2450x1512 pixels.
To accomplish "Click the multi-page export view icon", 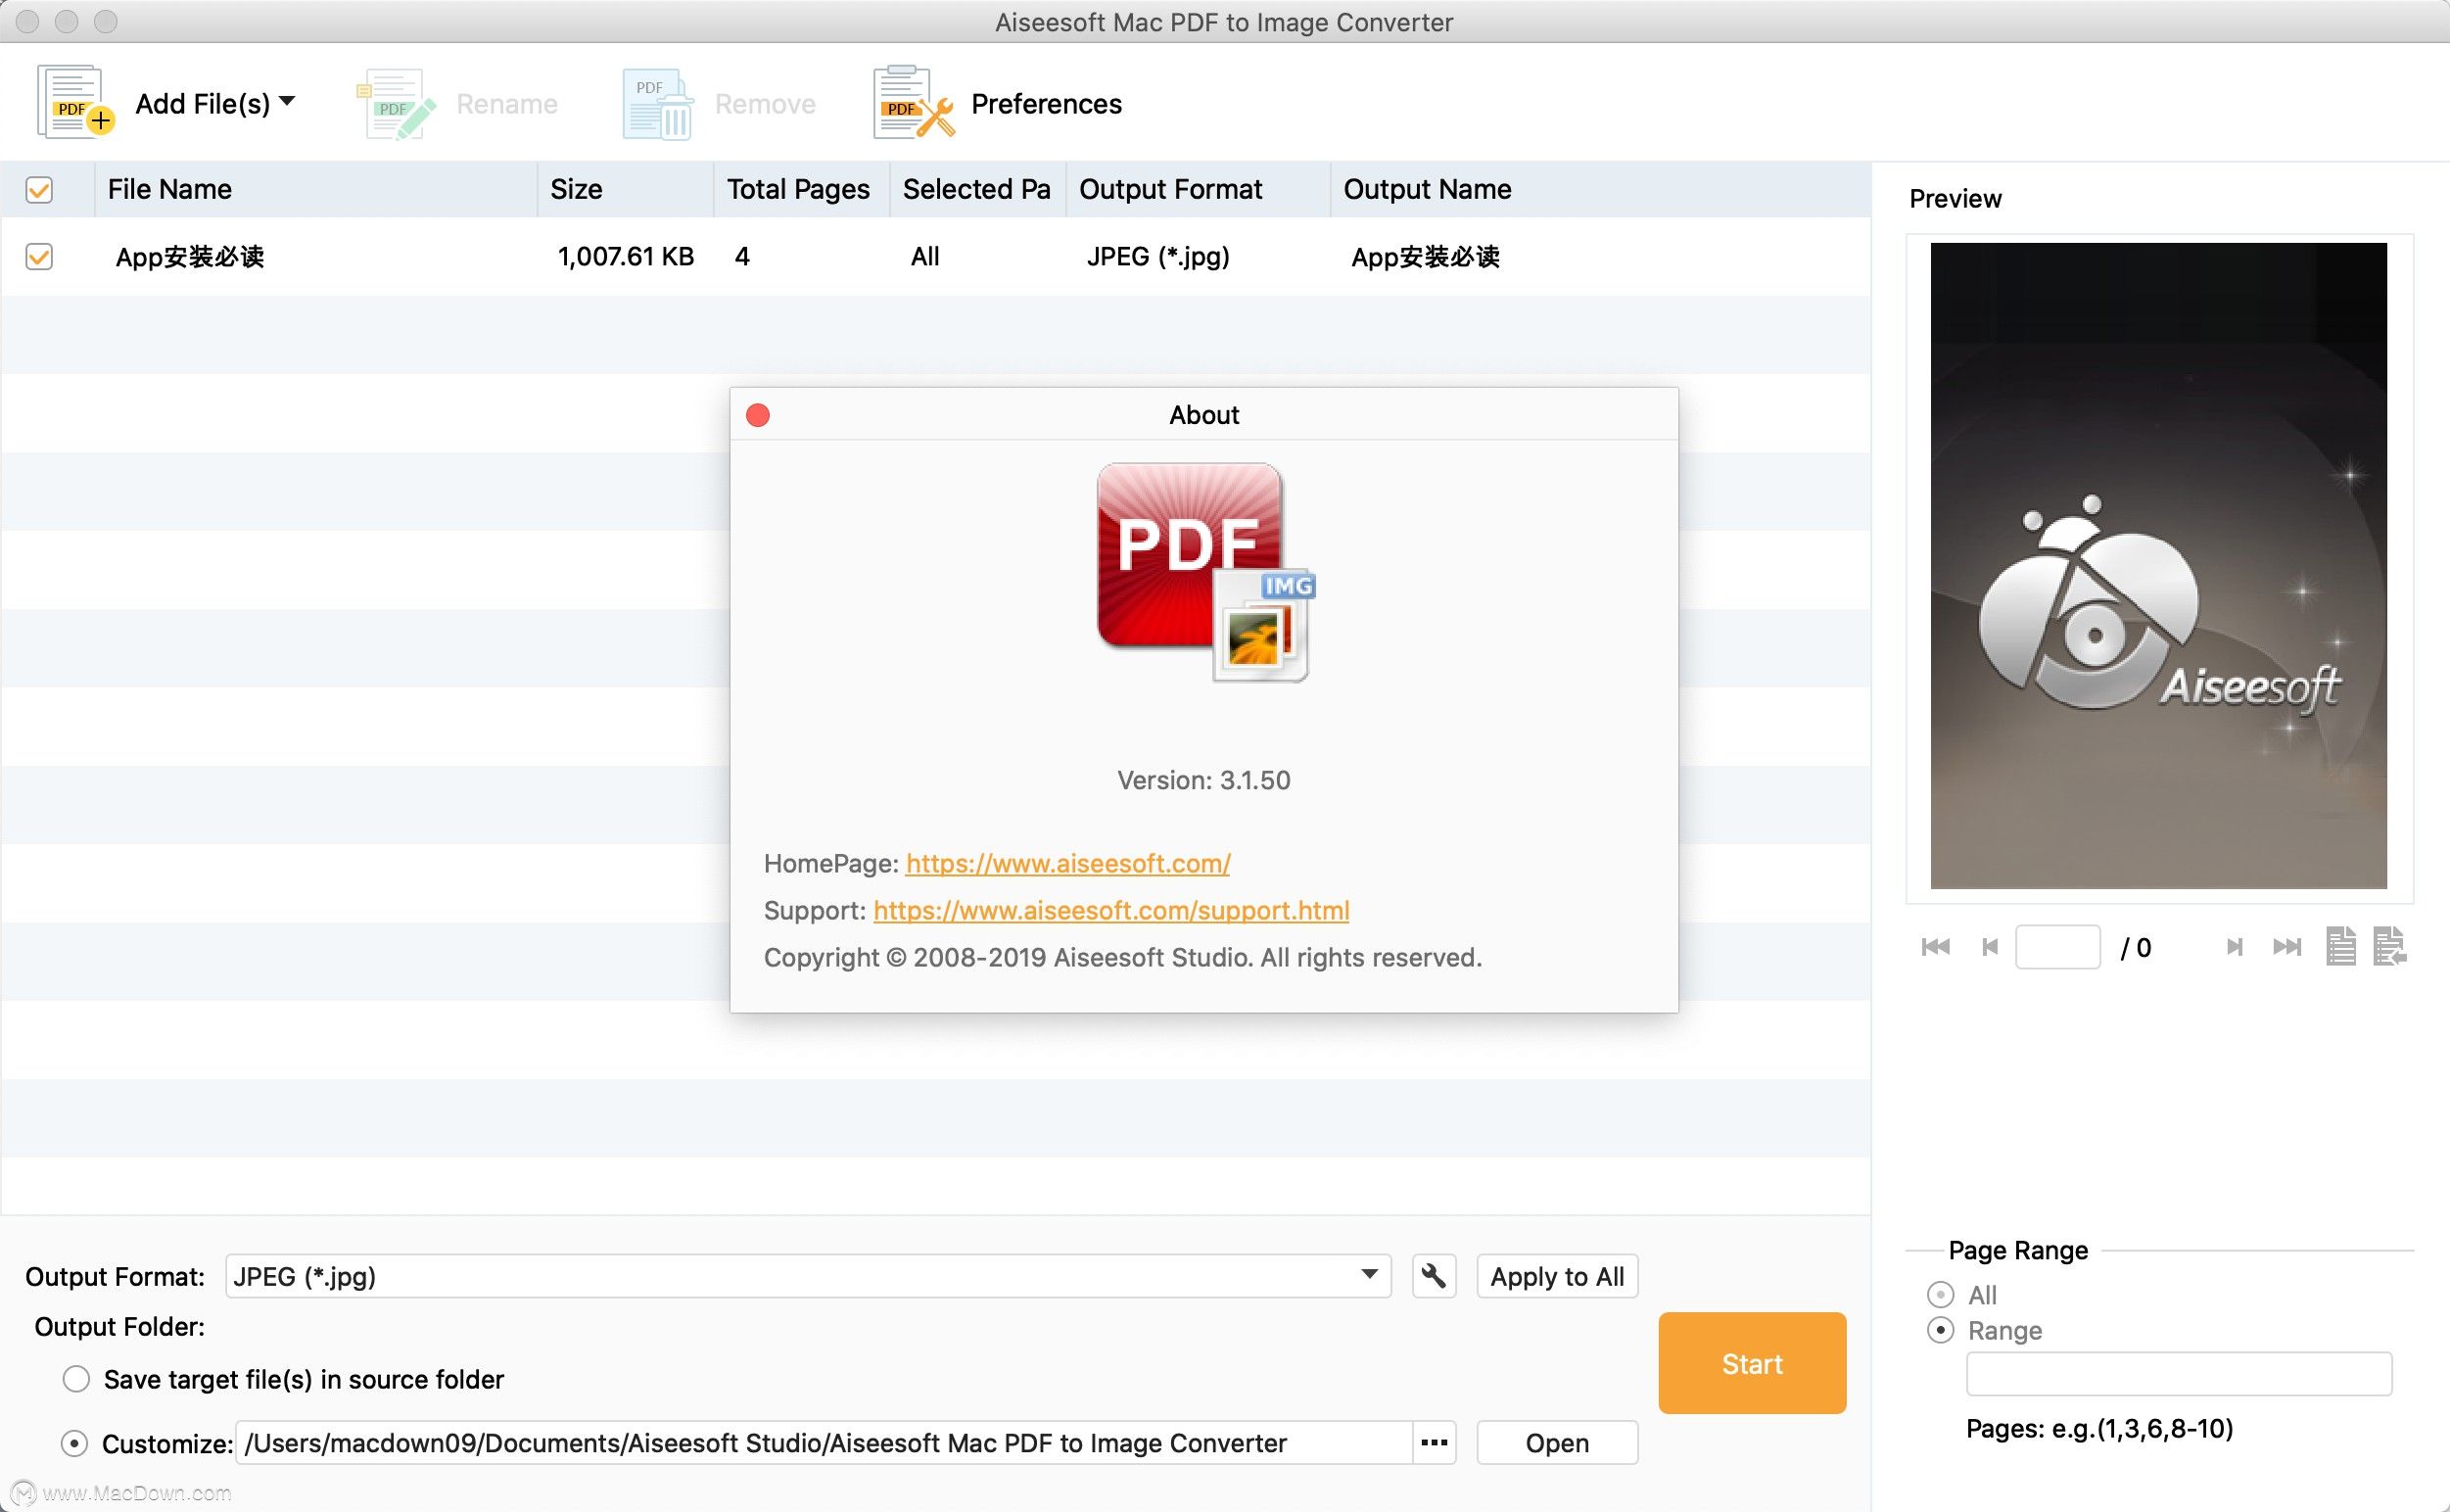I will click(2389, 946).
